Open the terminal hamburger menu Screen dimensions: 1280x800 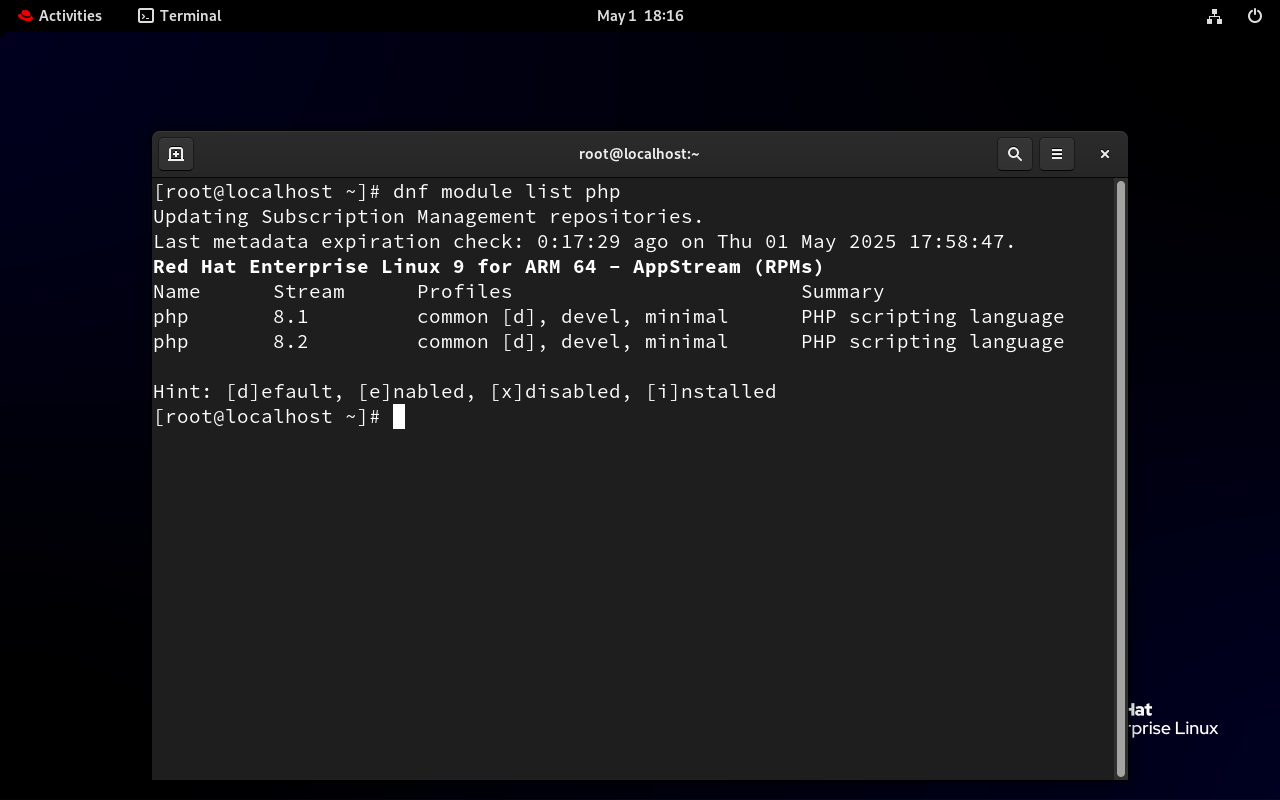coord(1057,154)
